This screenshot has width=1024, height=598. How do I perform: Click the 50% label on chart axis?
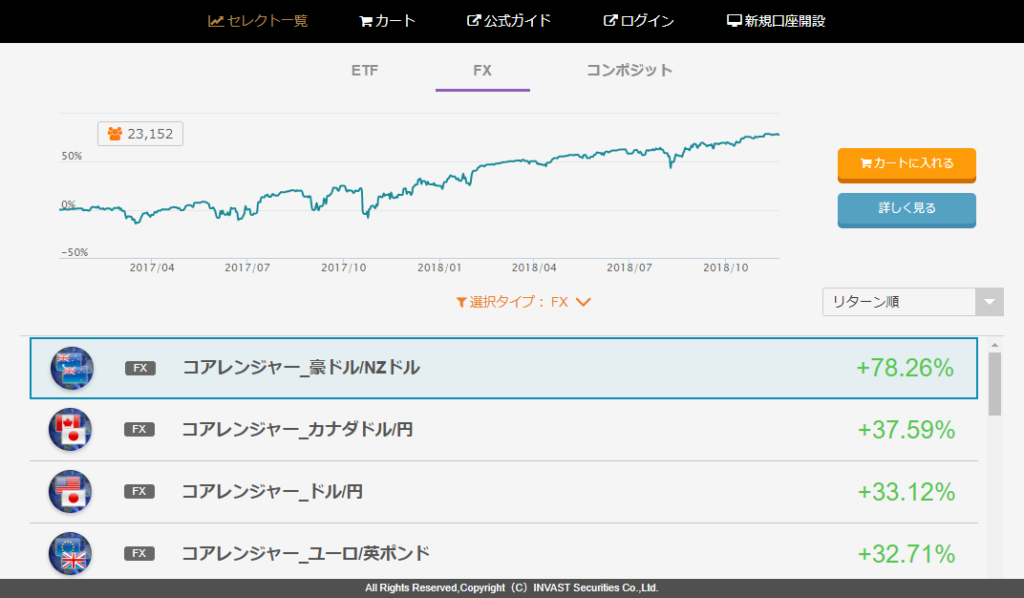pos(72,156)
